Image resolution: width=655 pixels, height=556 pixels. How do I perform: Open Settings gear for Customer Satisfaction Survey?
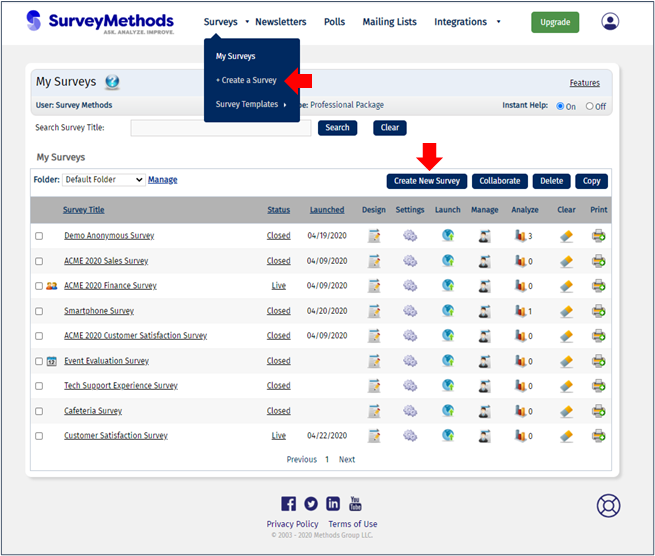point(410,436)
